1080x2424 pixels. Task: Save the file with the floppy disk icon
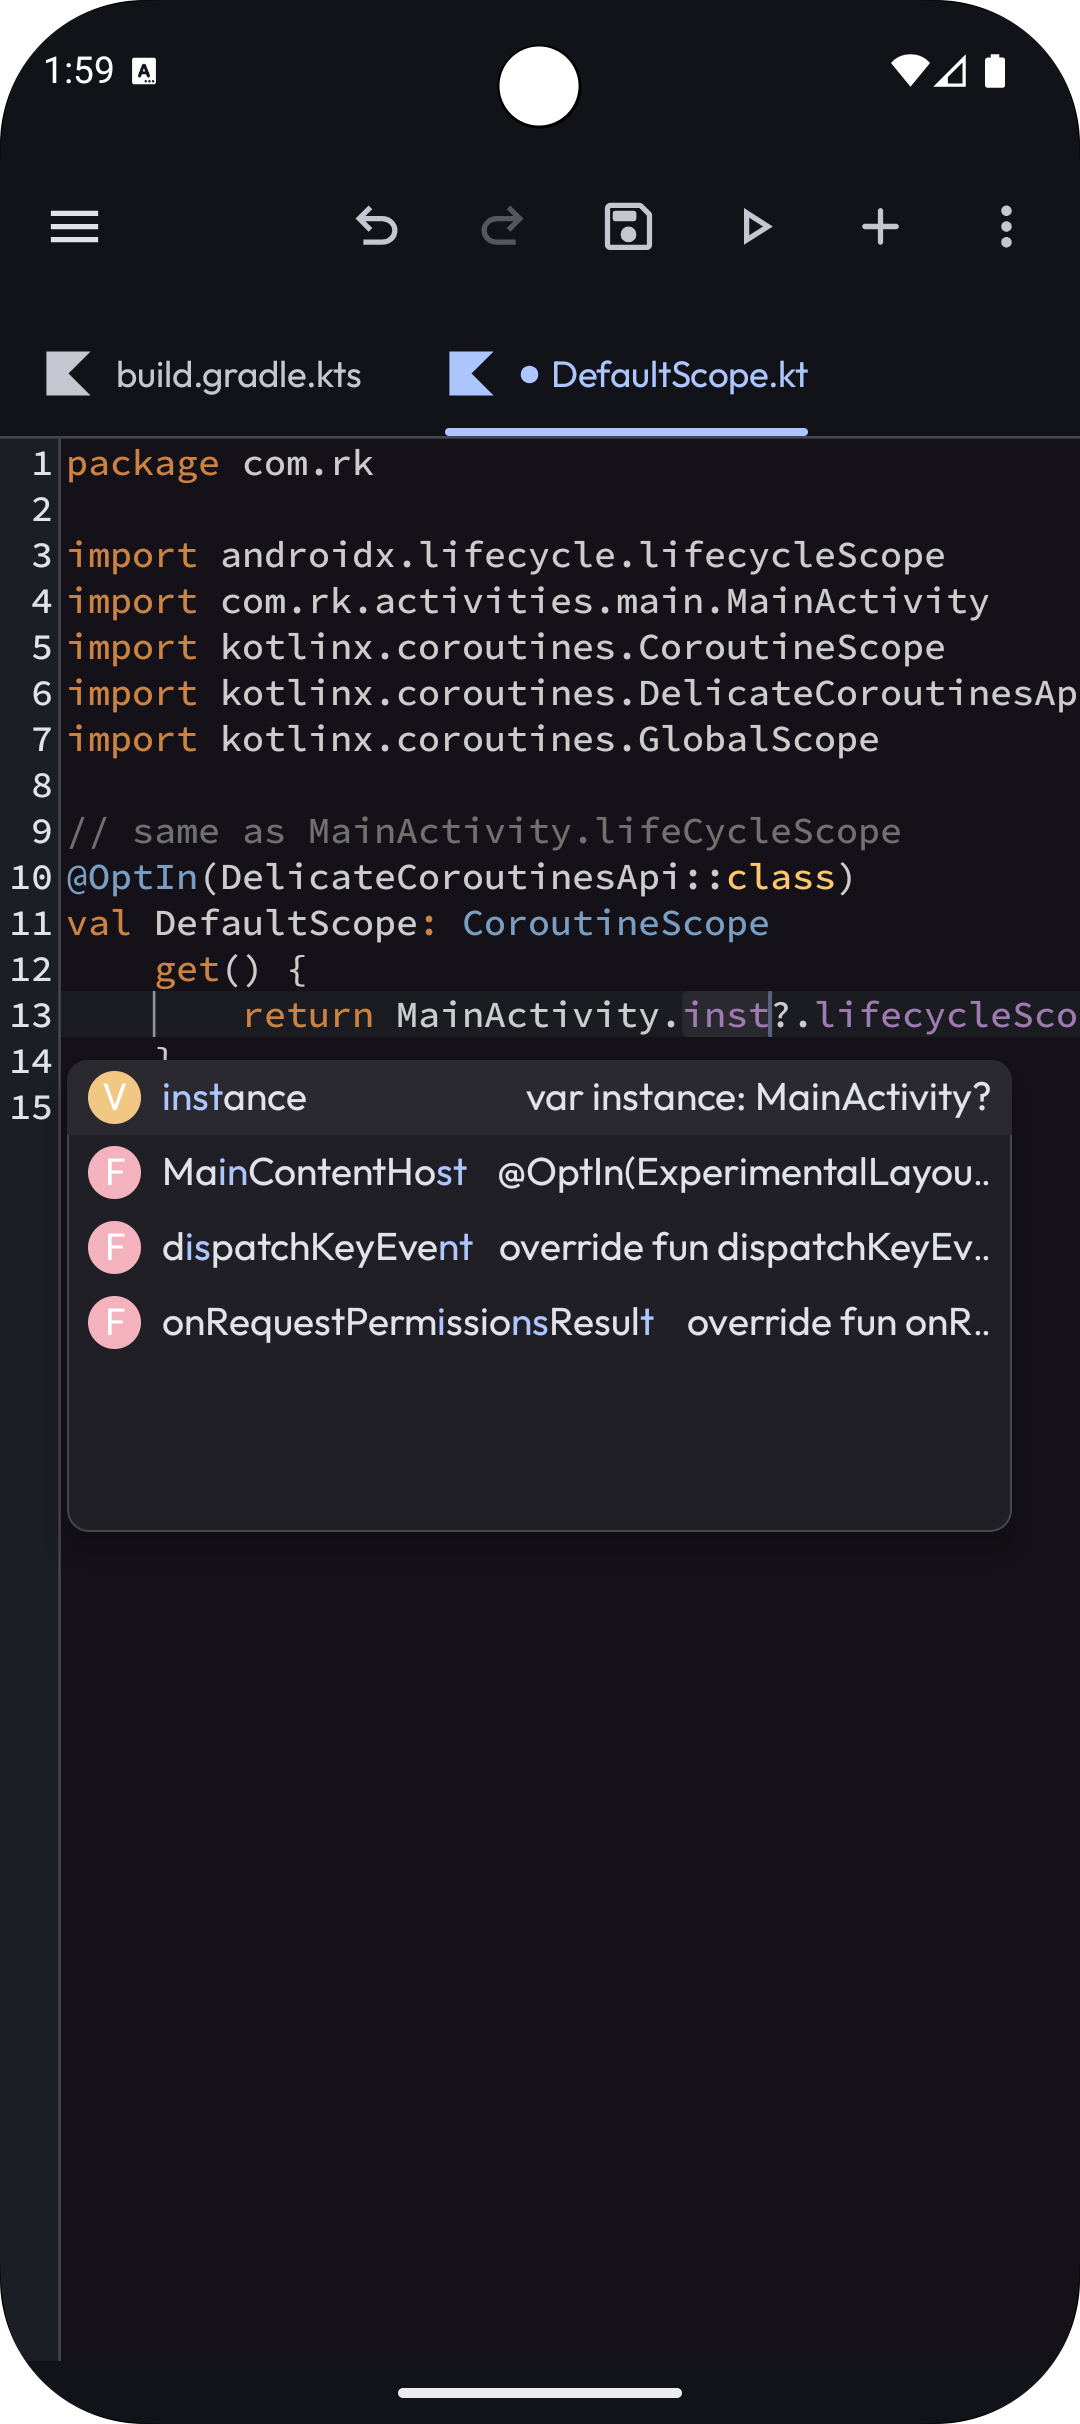pos(628,227)
